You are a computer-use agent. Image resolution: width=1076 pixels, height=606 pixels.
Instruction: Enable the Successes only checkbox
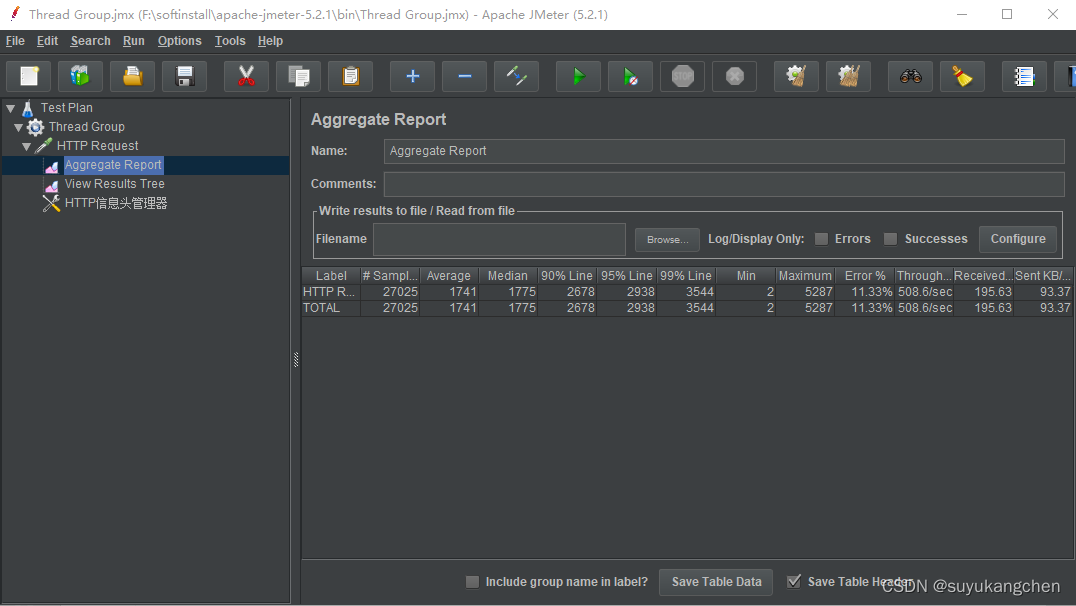click(890, 239)
